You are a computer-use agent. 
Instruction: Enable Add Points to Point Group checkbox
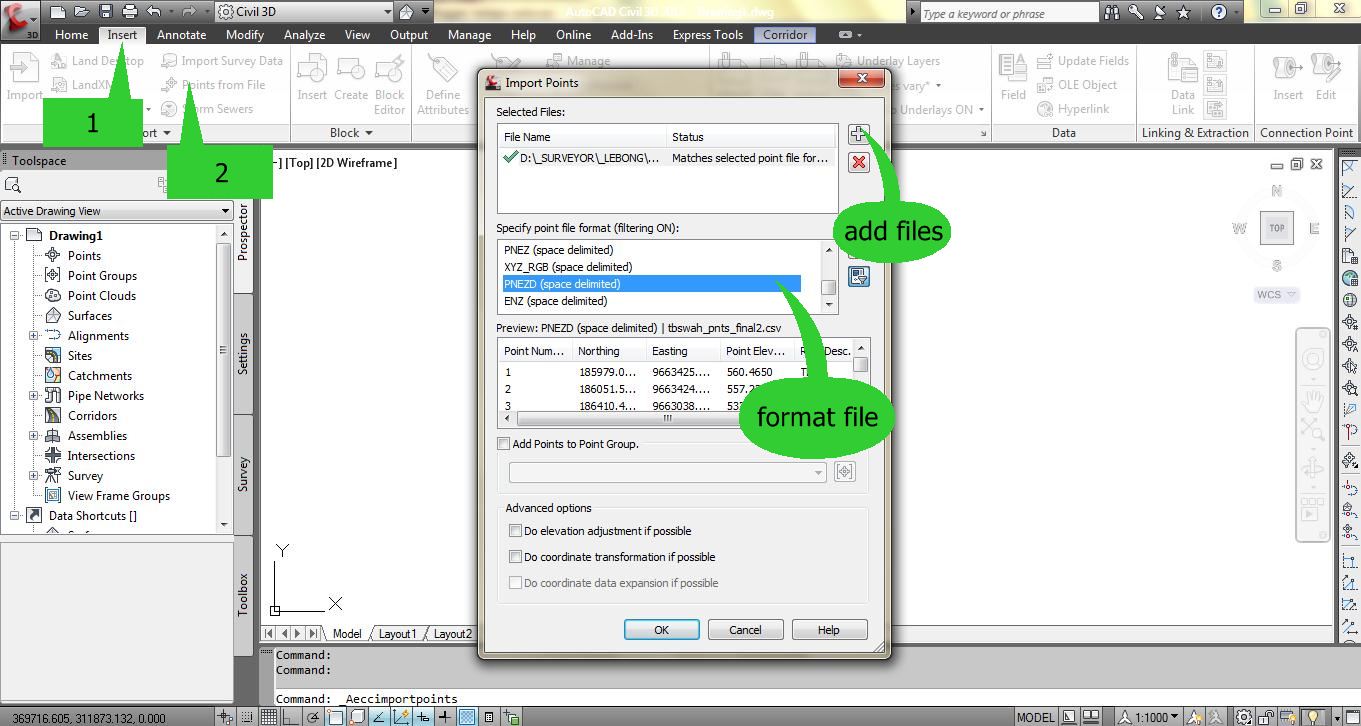(504, 444)
